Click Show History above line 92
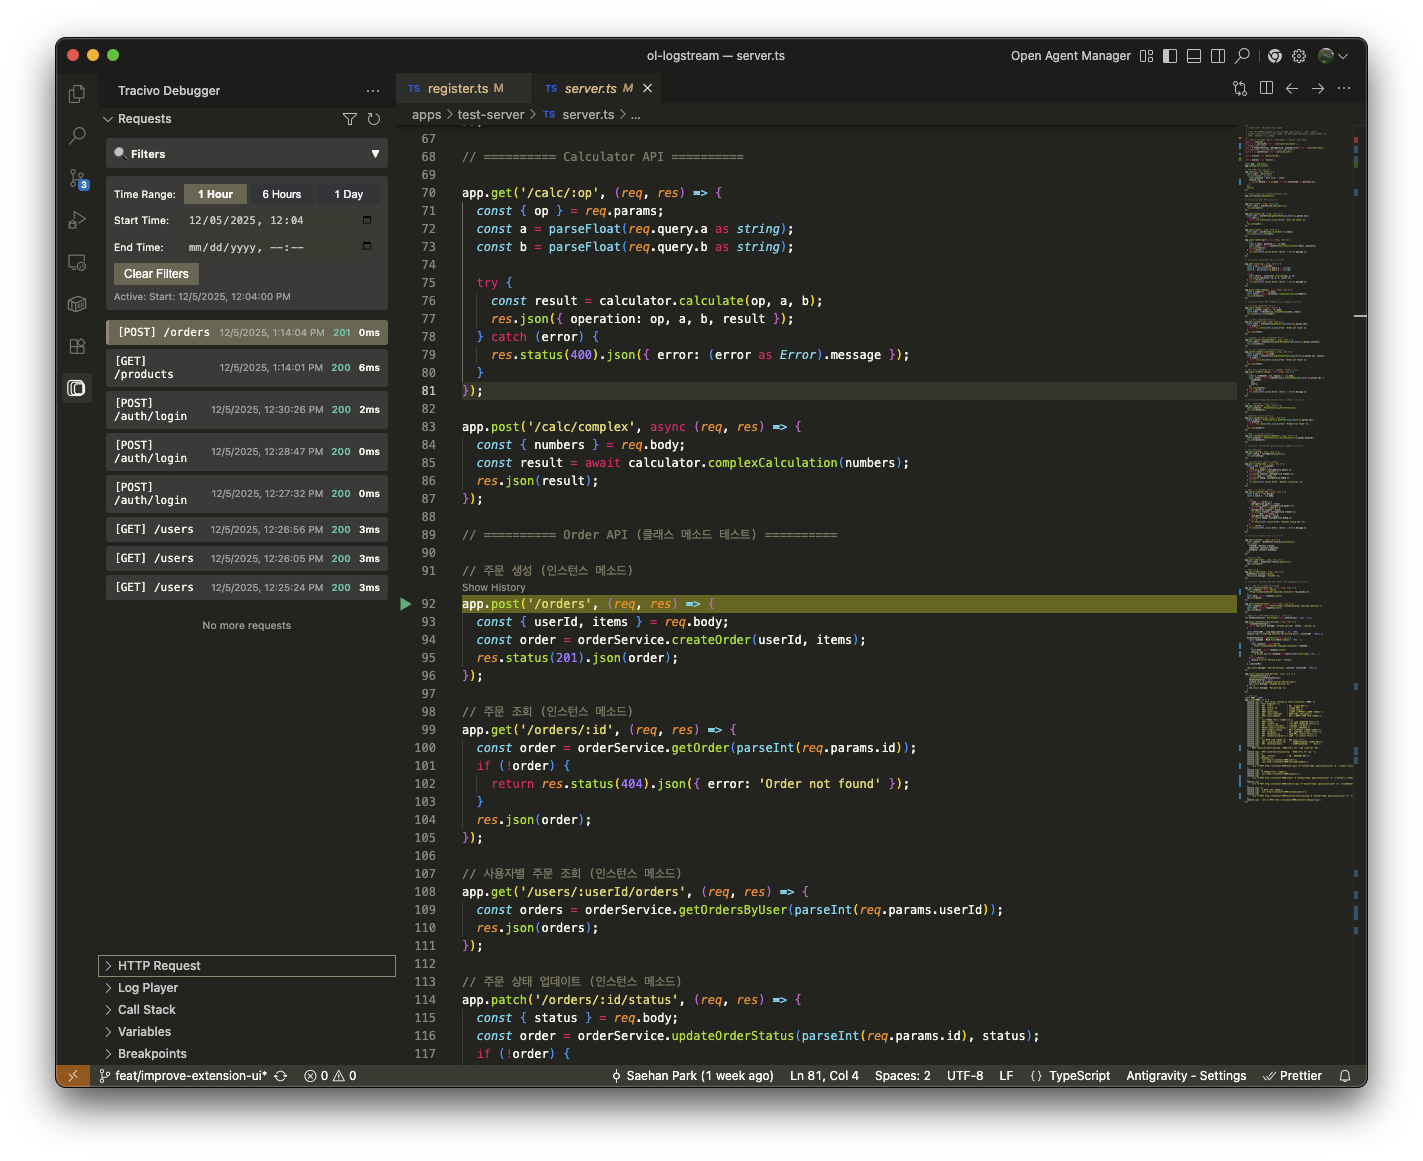 [493, 588]
